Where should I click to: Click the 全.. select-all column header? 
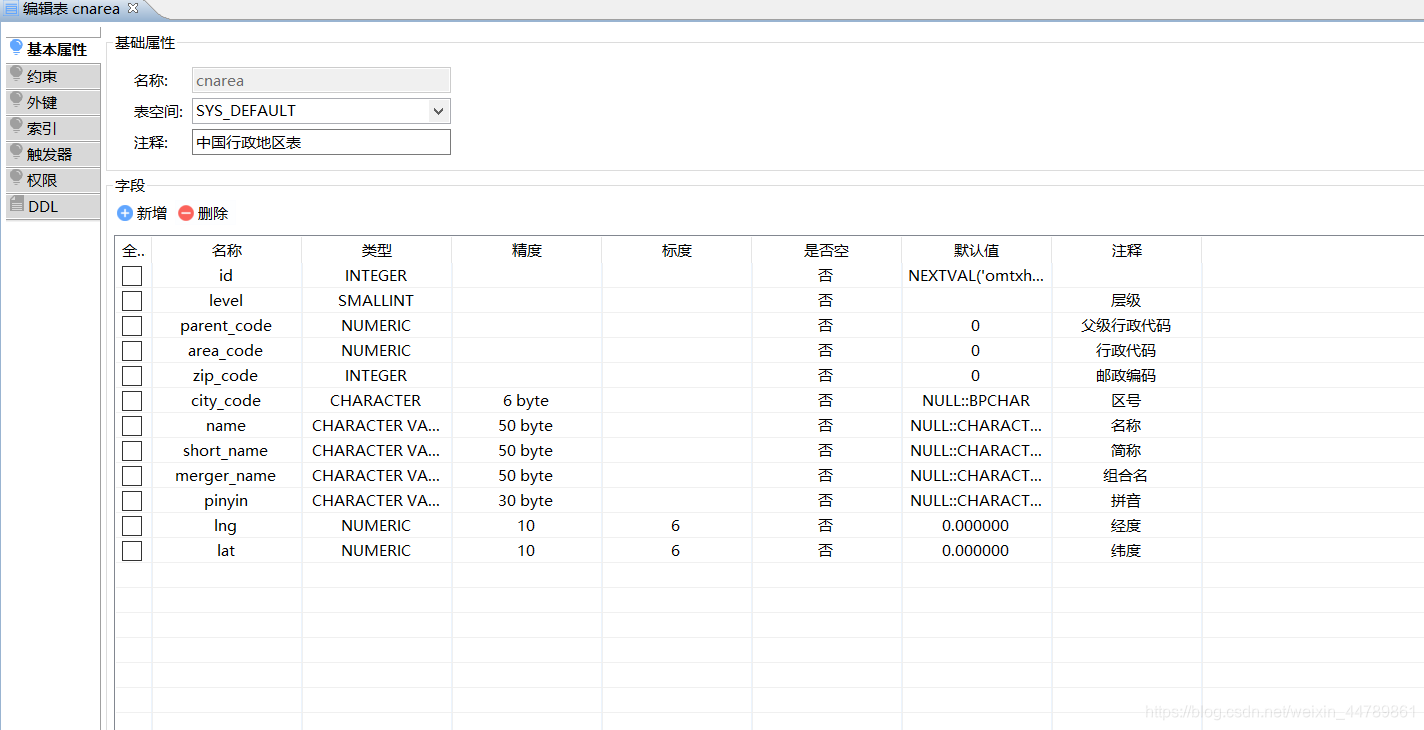(133, 250)
